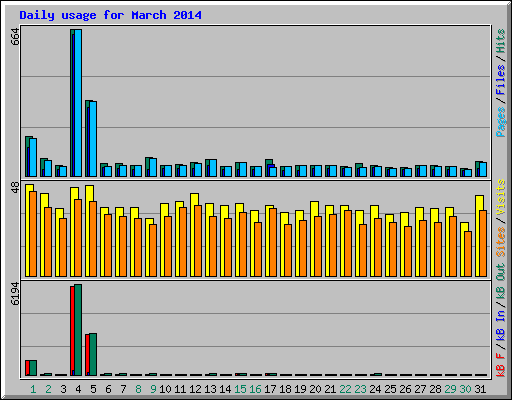Select day 12 label on the x-axis
The image size is (512, 400).
tap(195, 389)
